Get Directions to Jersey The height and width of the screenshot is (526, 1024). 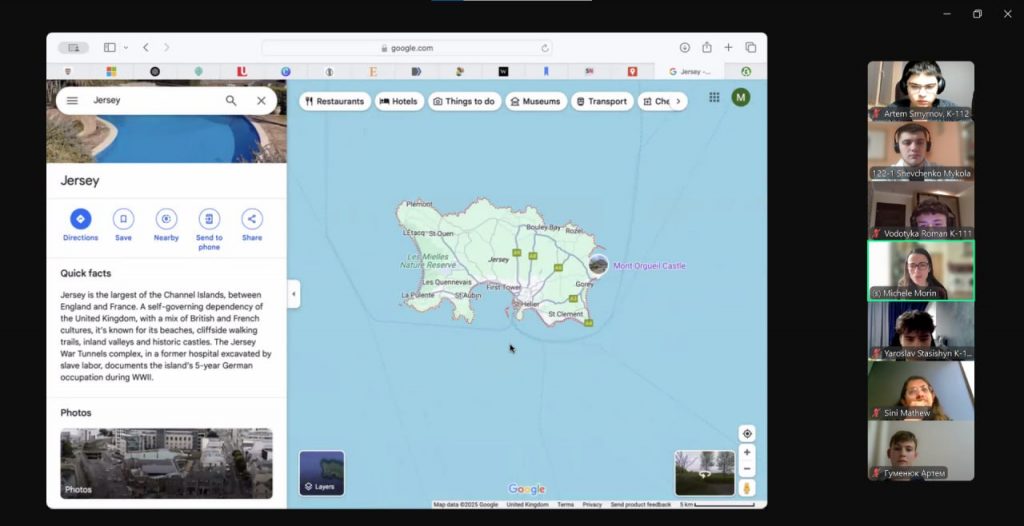click(x=80, y=220)
